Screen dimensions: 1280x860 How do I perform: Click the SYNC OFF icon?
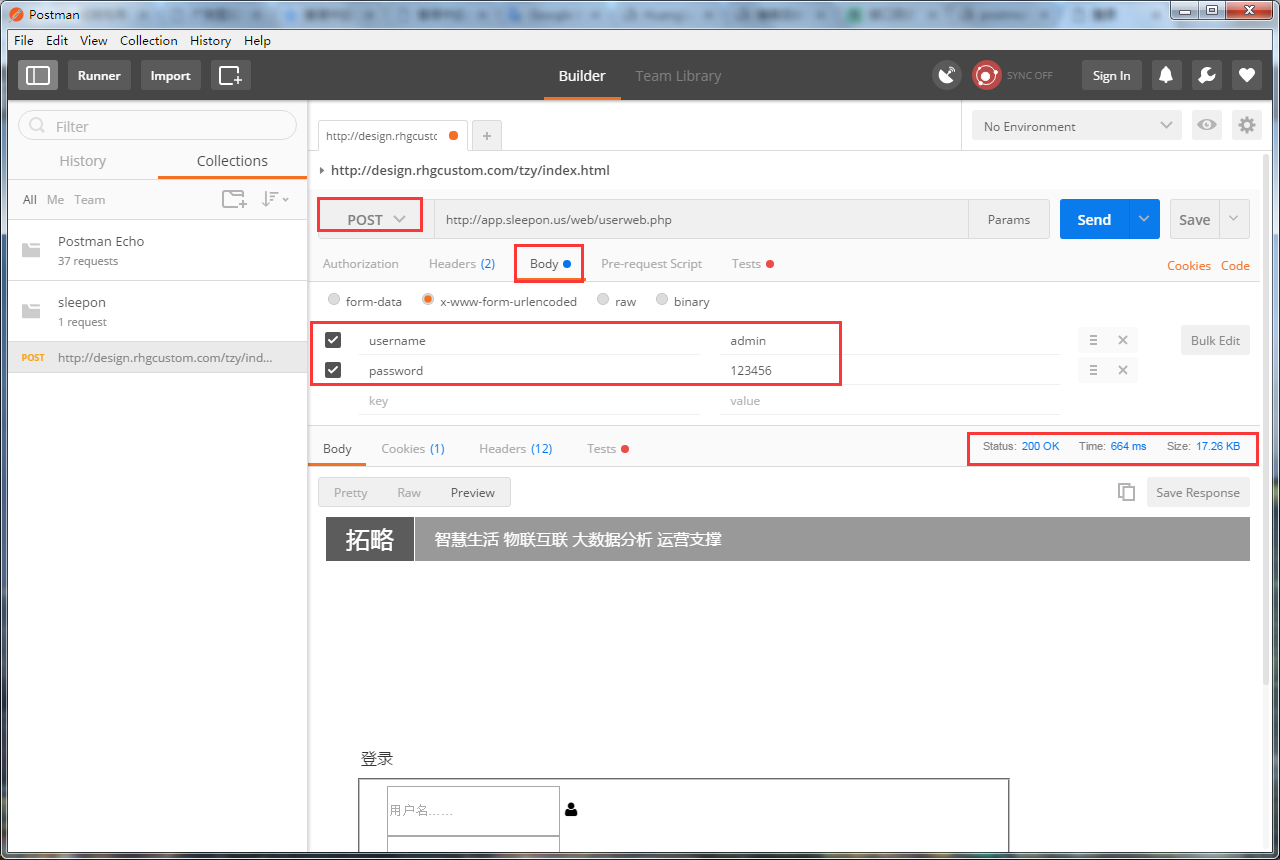point(987,75)
